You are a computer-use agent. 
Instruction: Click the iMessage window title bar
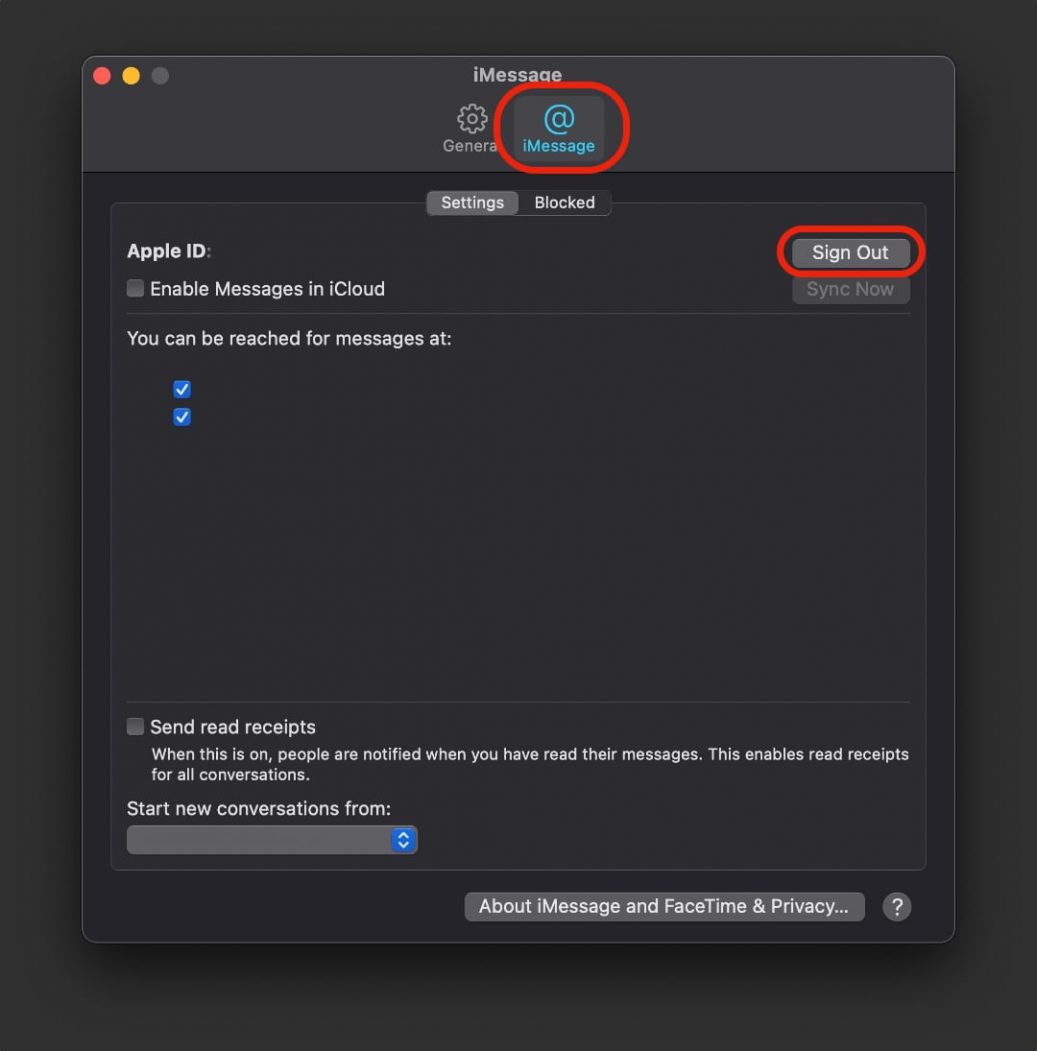pyautogui.click(x=519, y=74)
